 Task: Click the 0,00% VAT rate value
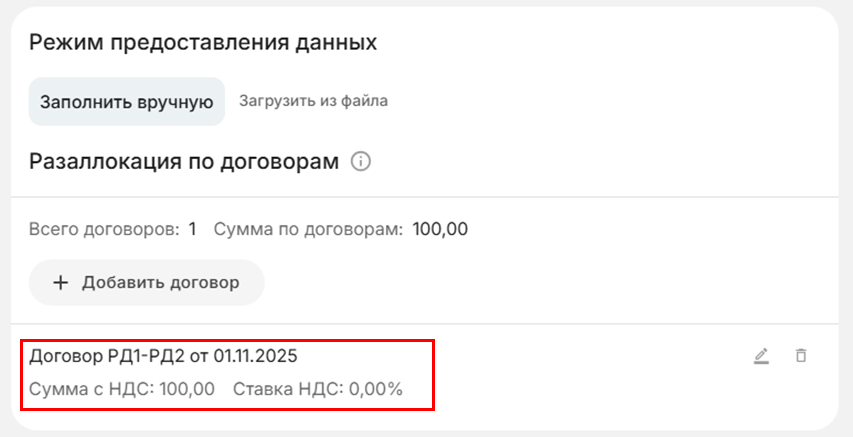pos(375,389)
